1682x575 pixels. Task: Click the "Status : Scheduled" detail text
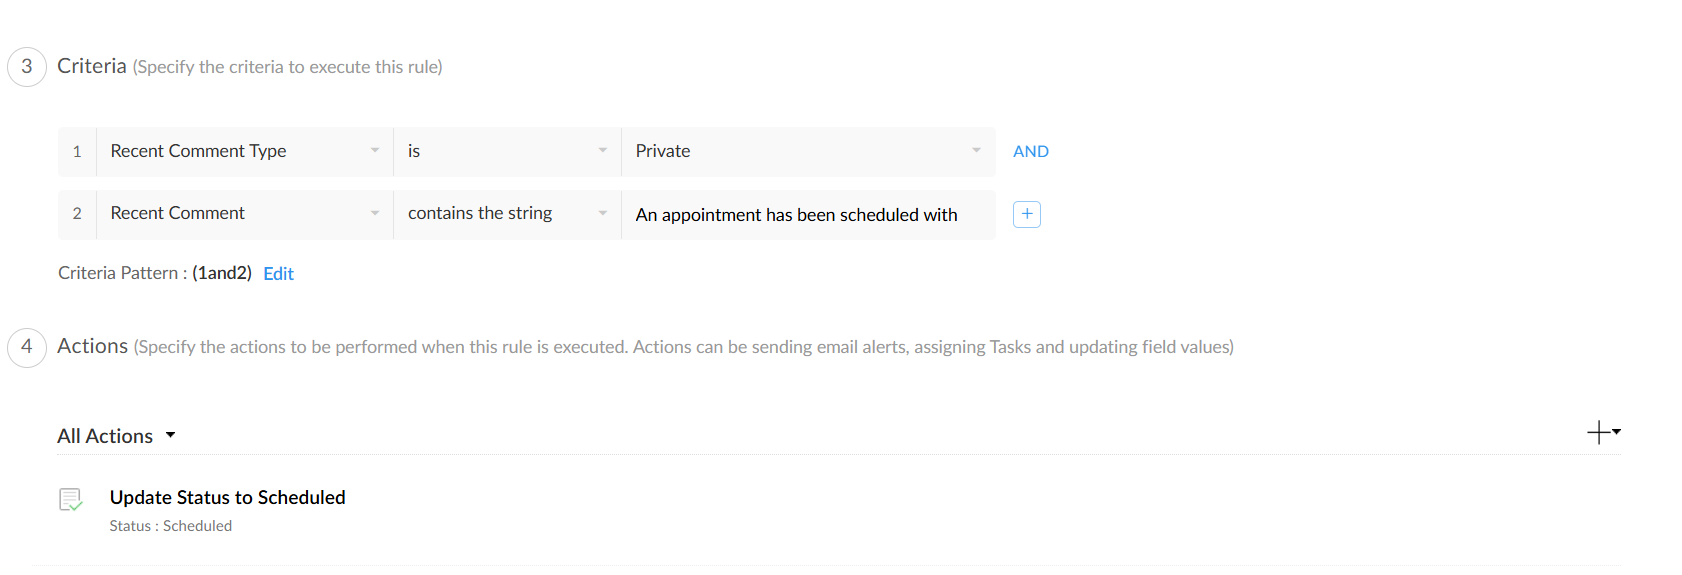point(170,526)
